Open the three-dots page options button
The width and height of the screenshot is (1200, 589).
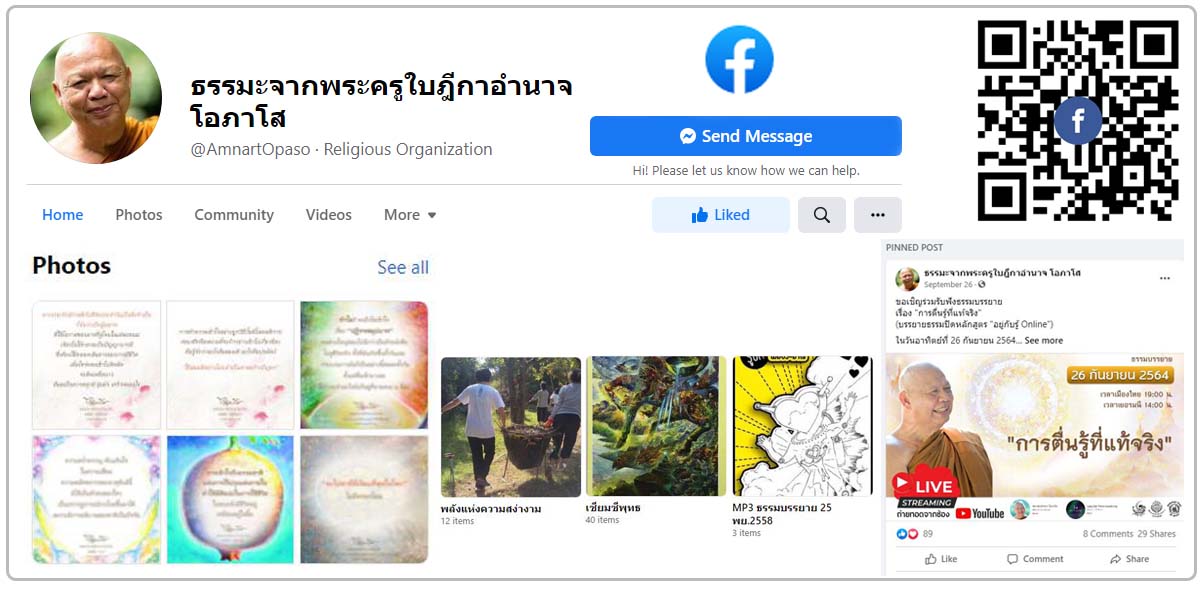878,215
